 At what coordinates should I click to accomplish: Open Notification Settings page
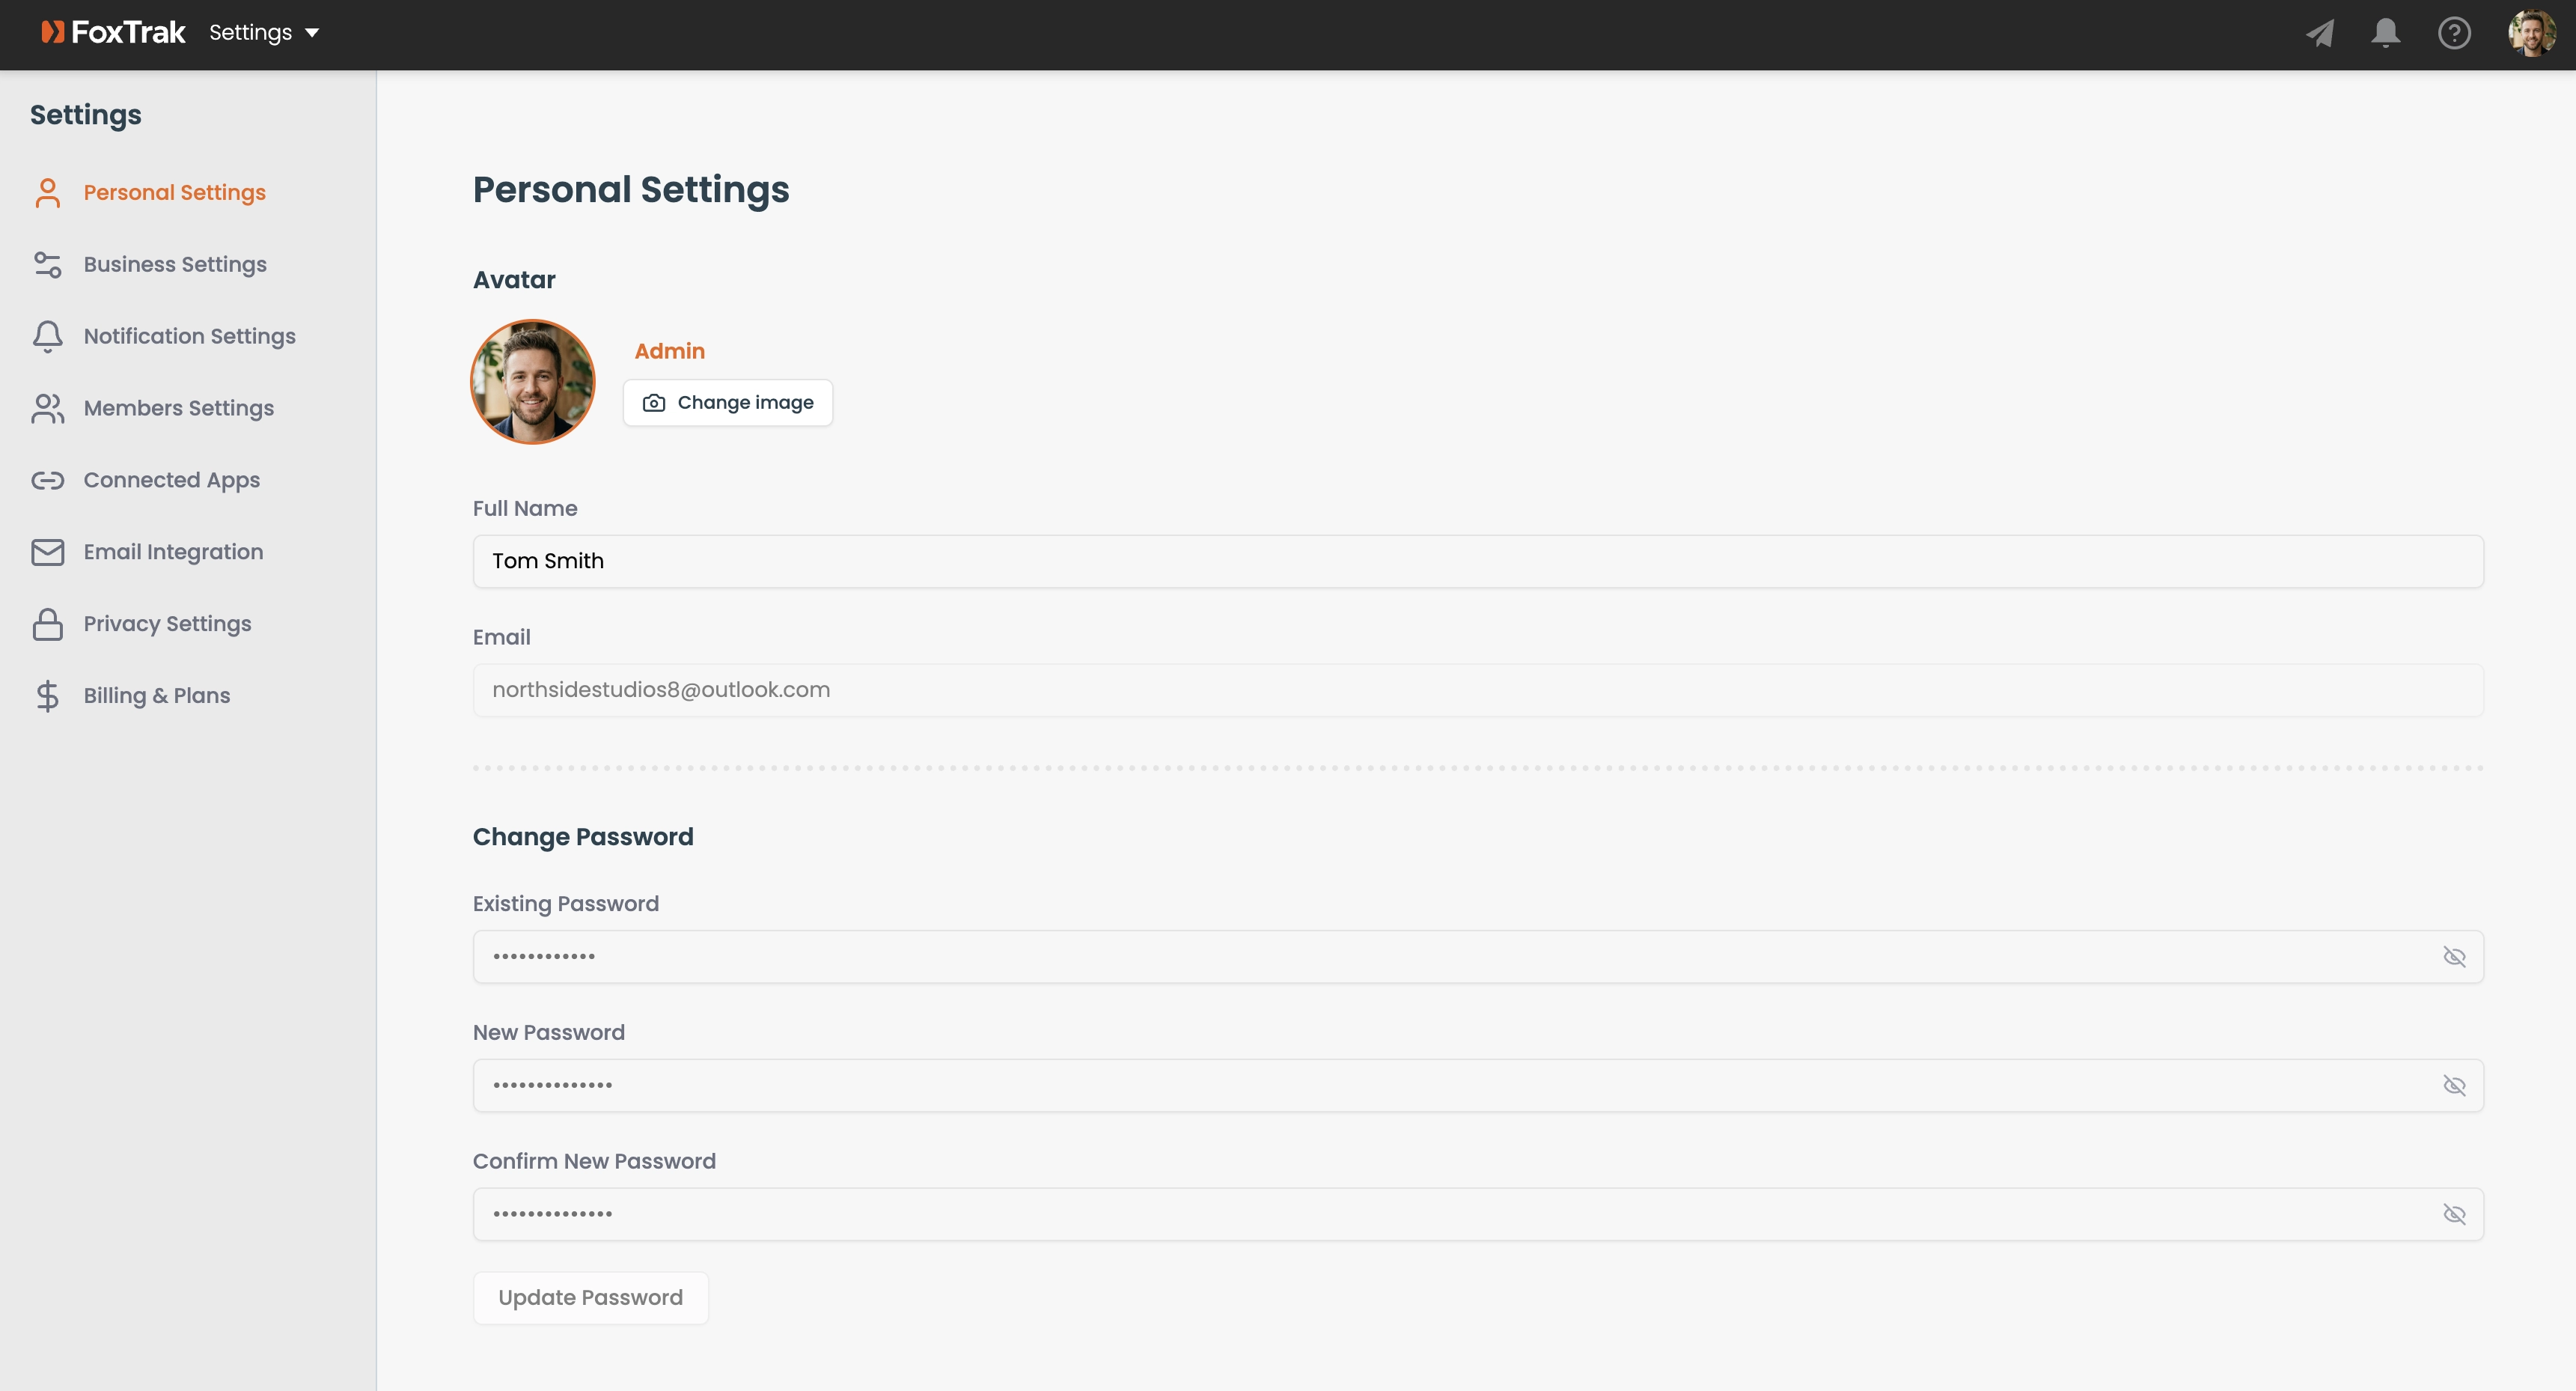pyautogui.click(x=190, y=337)
